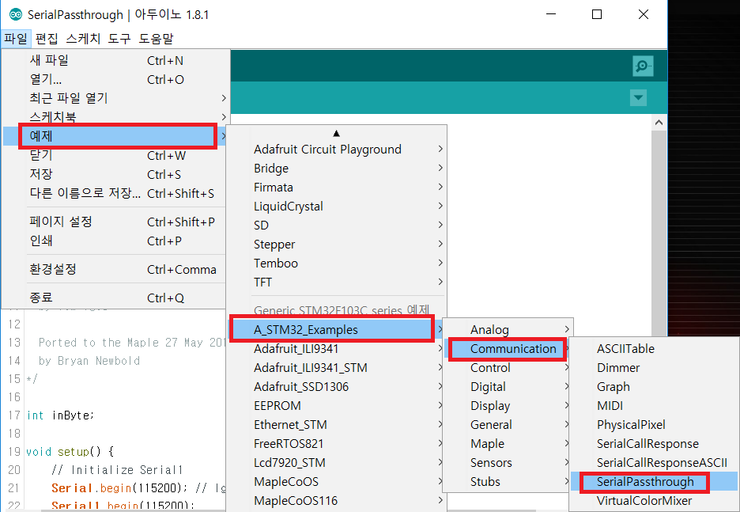Viewport: 740px width, 512px height.
Task: Expand LiquidCrystal examples submenu
Action: [336, 206]
